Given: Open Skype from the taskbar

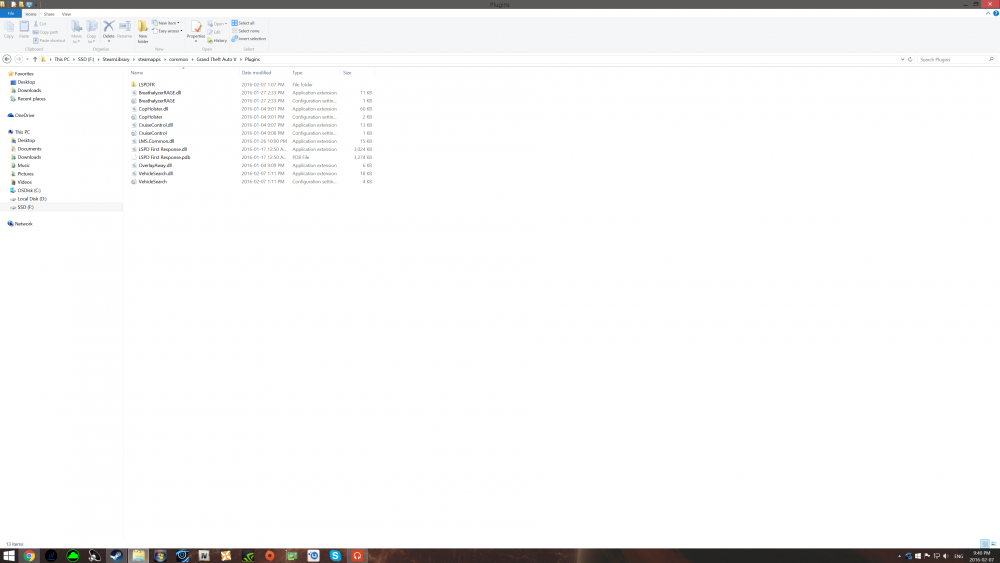Looking at the screenshot, I should [335, 555].
